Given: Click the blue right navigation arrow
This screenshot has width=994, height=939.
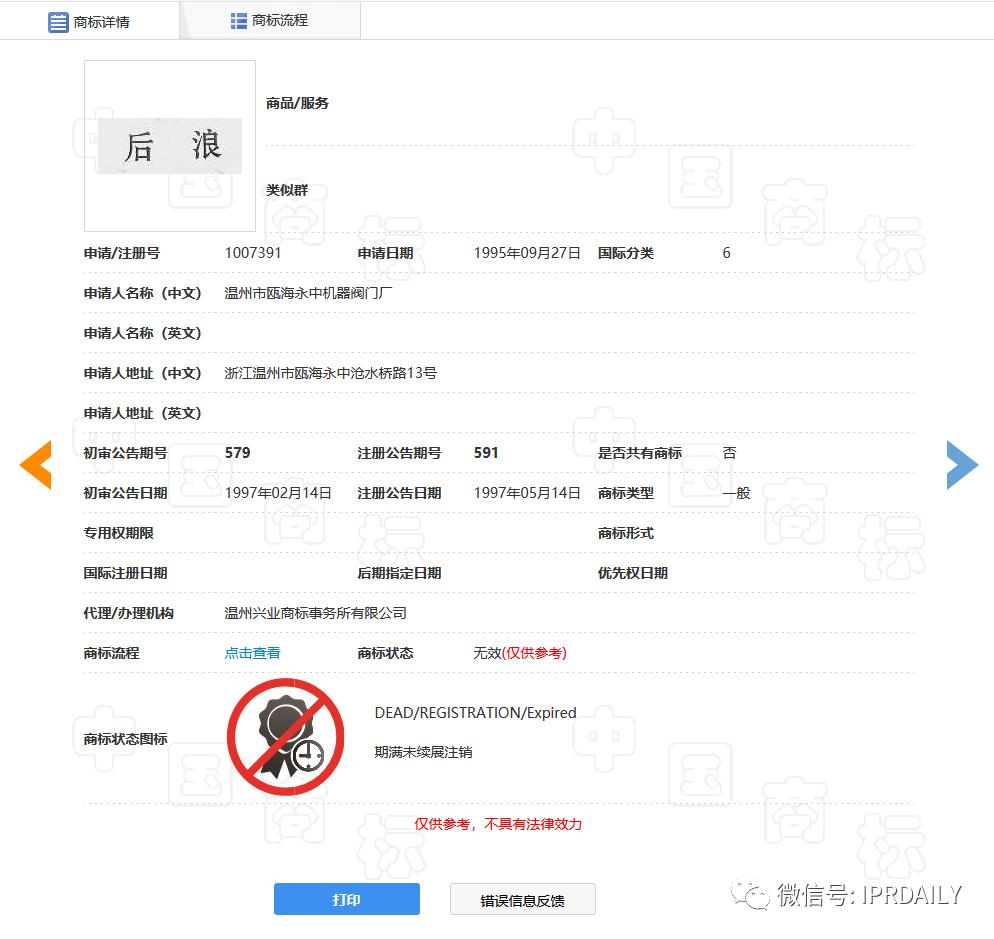Looking at the screenshot, I should pyautogui.click(x=960, y=464).
